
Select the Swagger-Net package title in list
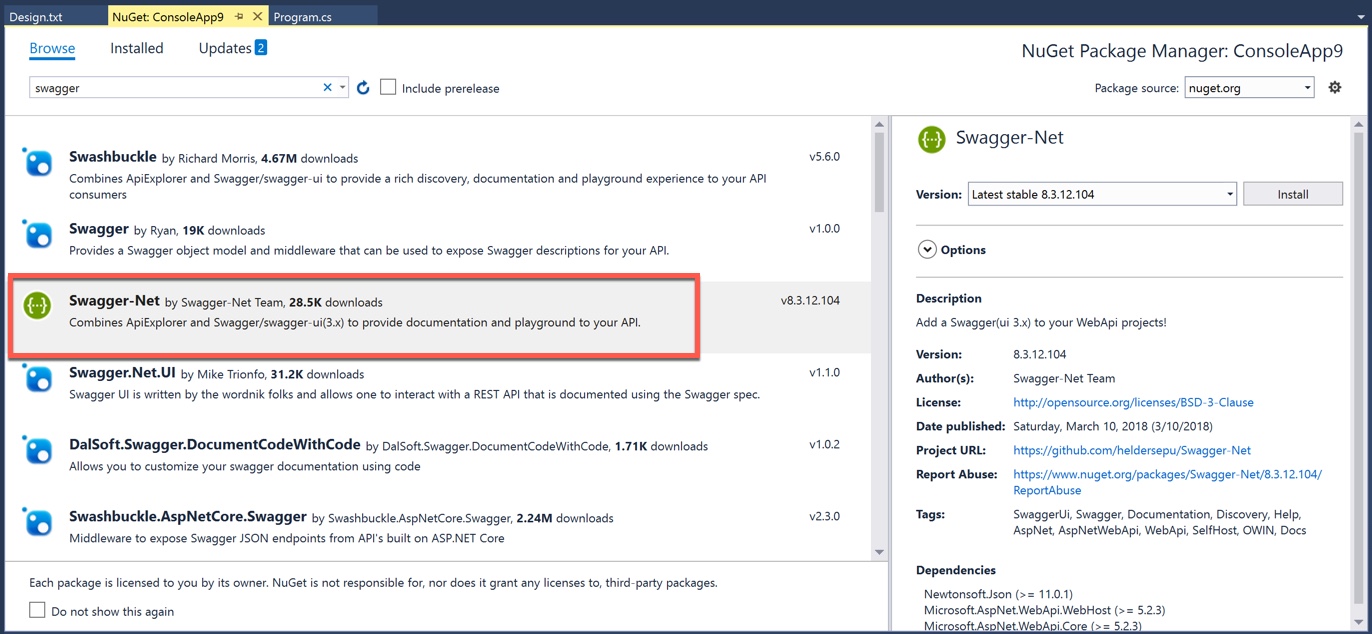(114, 301)
